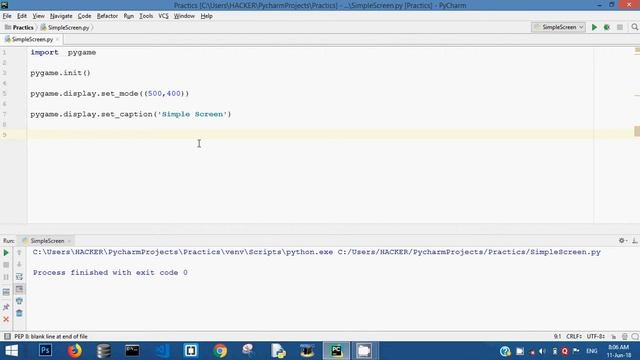Toggle the file read-only lock icon
Image resolution: width=640 pixels, height=360 pixels.
tap(613, 336)
